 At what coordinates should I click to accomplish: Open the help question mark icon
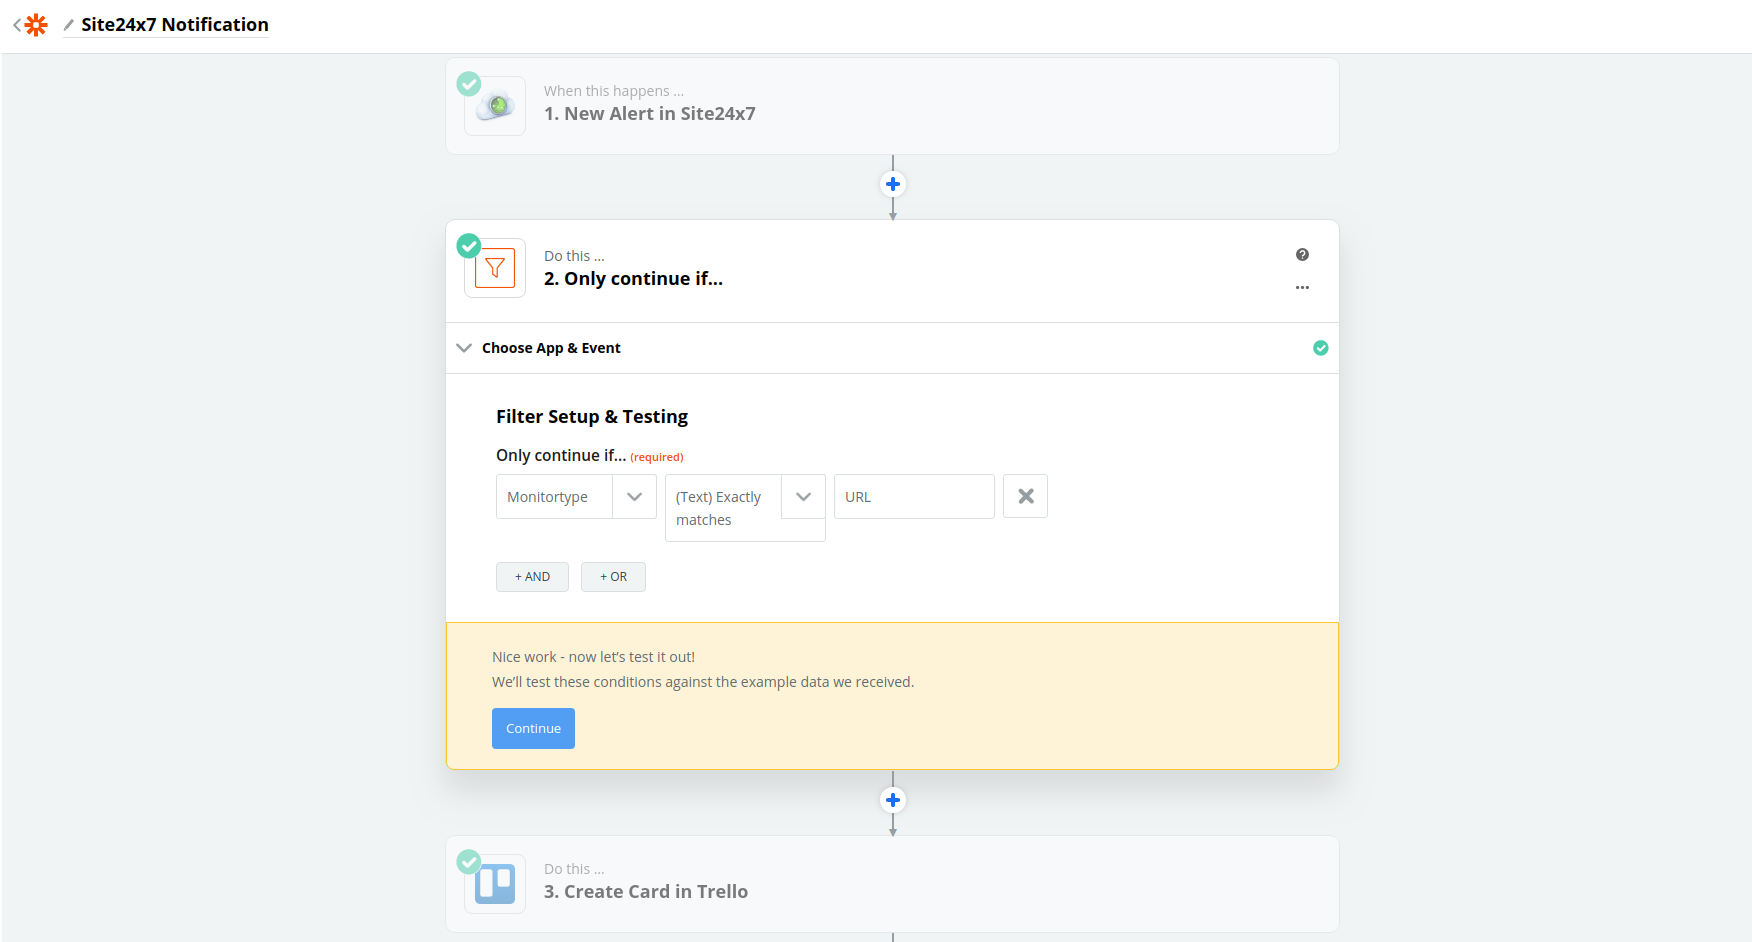pos(1302,255)
